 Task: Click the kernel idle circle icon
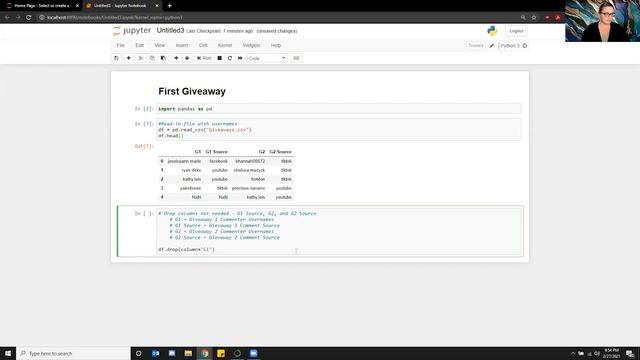coord(525,46)
